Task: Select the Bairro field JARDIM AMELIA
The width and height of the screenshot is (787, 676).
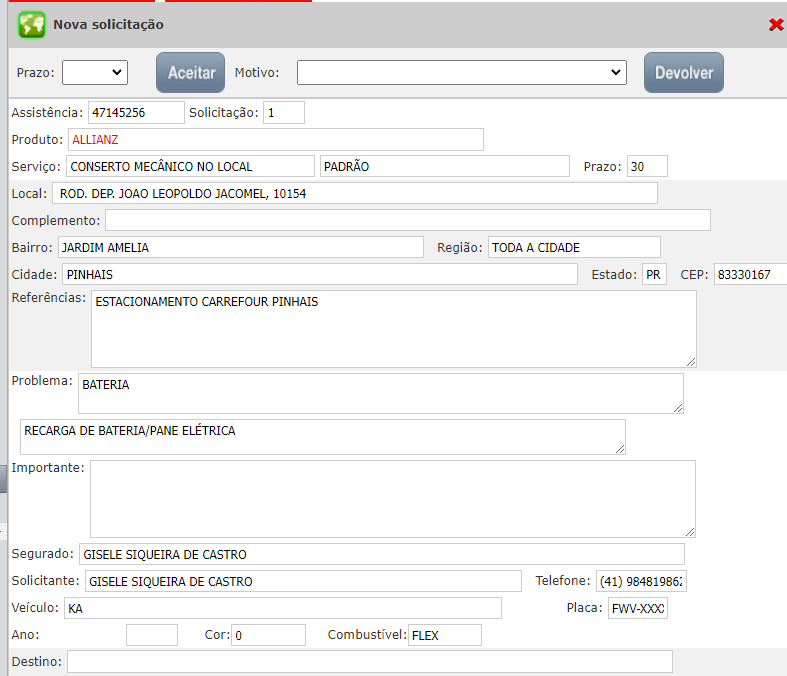Action: click(x=240, y=247)
